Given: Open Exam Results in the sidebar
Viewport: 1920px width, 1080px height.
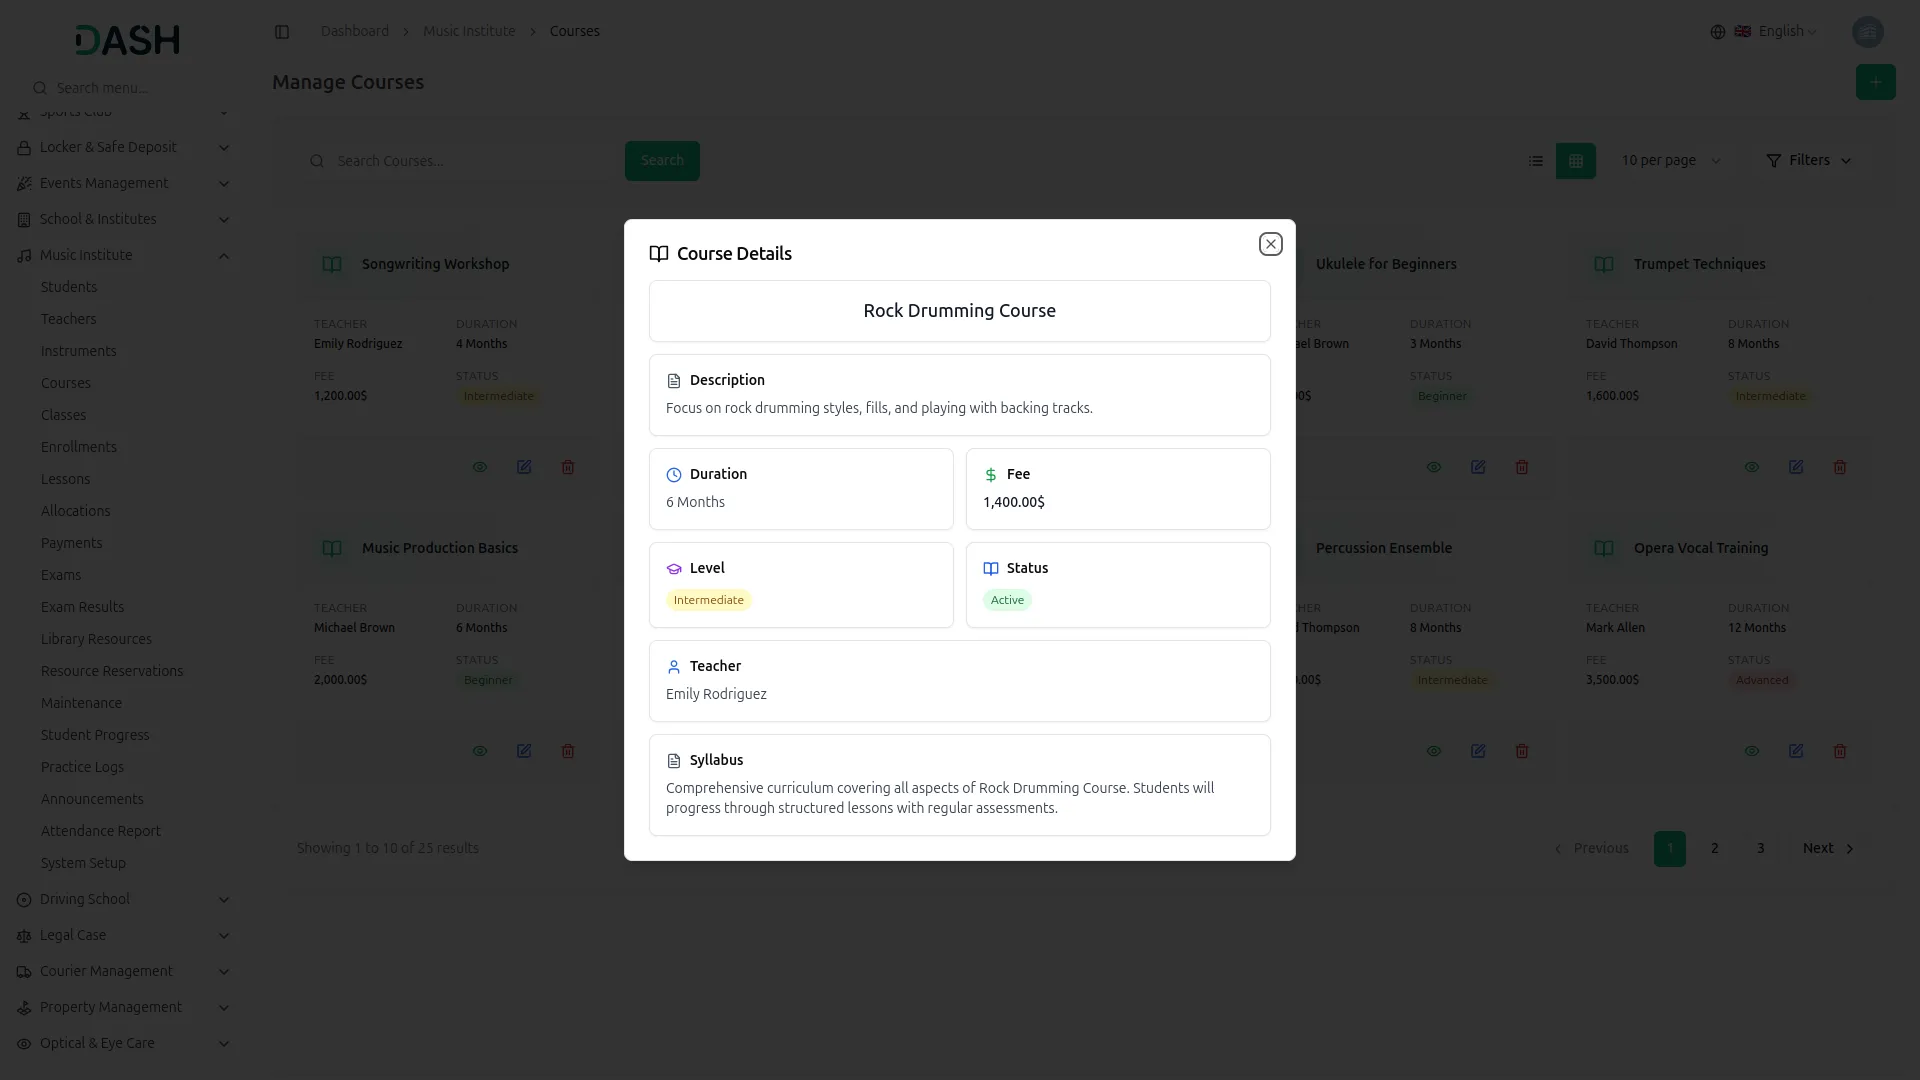Looking at the screenshot, I should (x=82, y=607).
